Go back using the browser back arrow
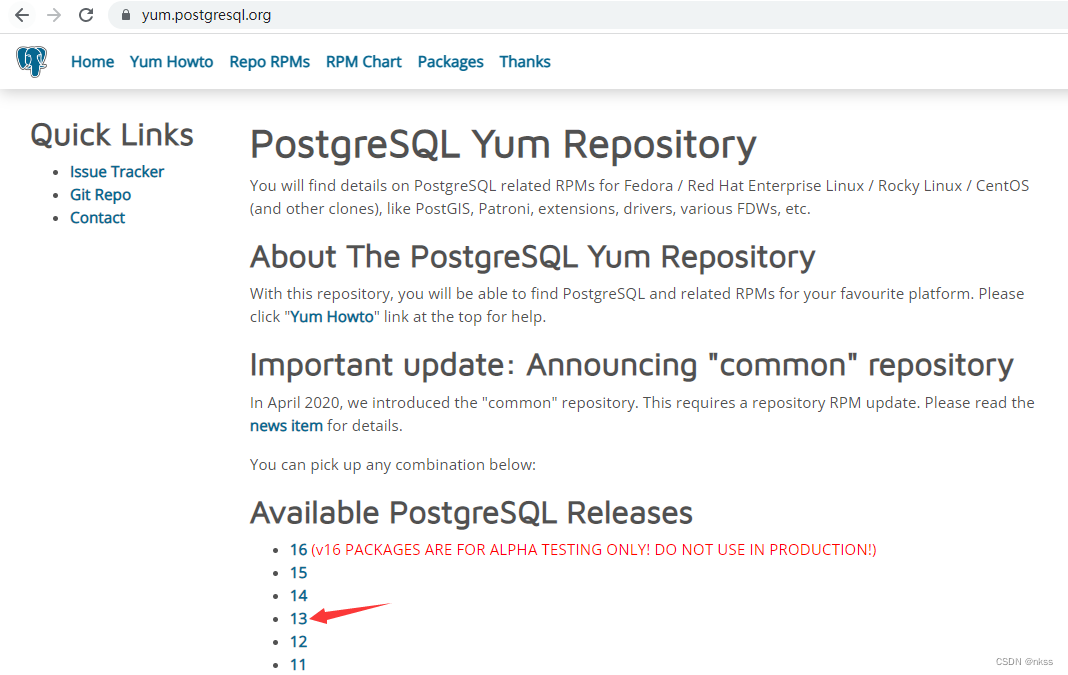 22,15
